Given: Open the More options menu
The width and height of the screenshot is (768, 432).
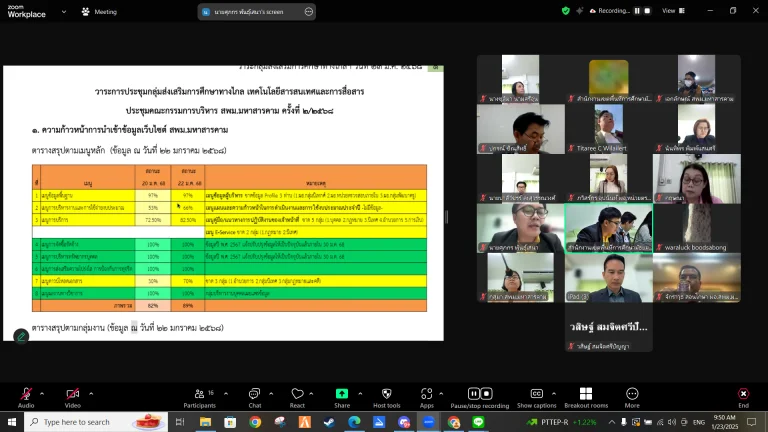Looking at the screenshot, I should (x=632, y=394).
